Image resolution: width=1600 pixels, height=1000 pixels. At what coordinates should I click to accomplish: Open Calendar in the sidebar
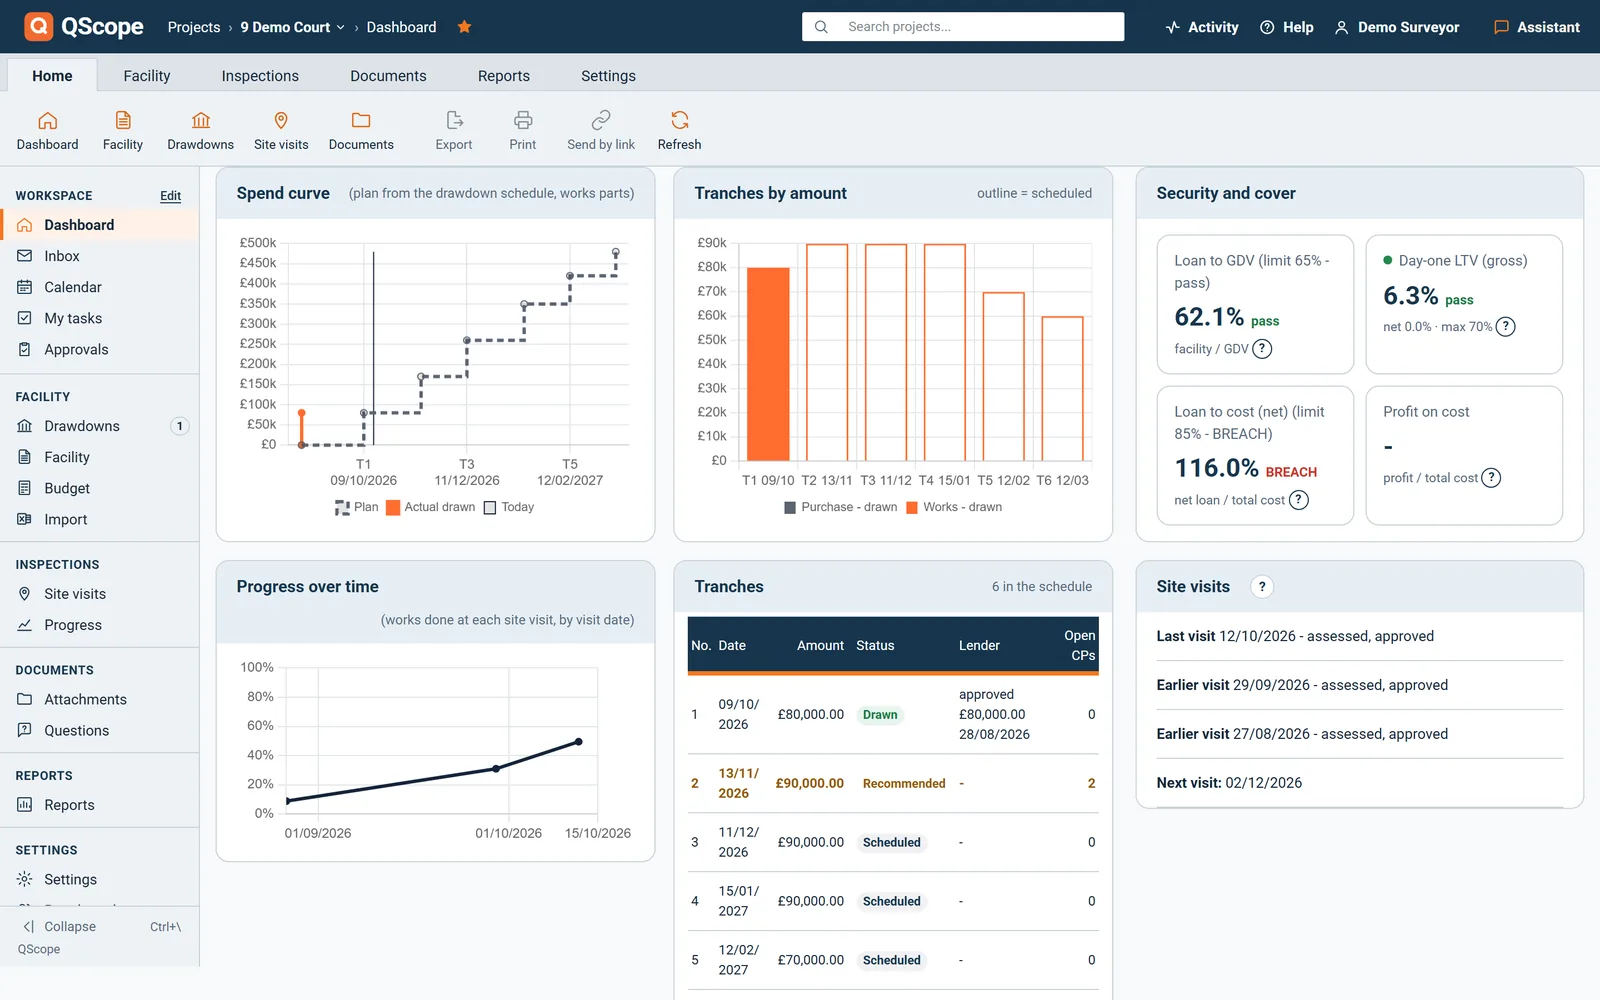100,287
